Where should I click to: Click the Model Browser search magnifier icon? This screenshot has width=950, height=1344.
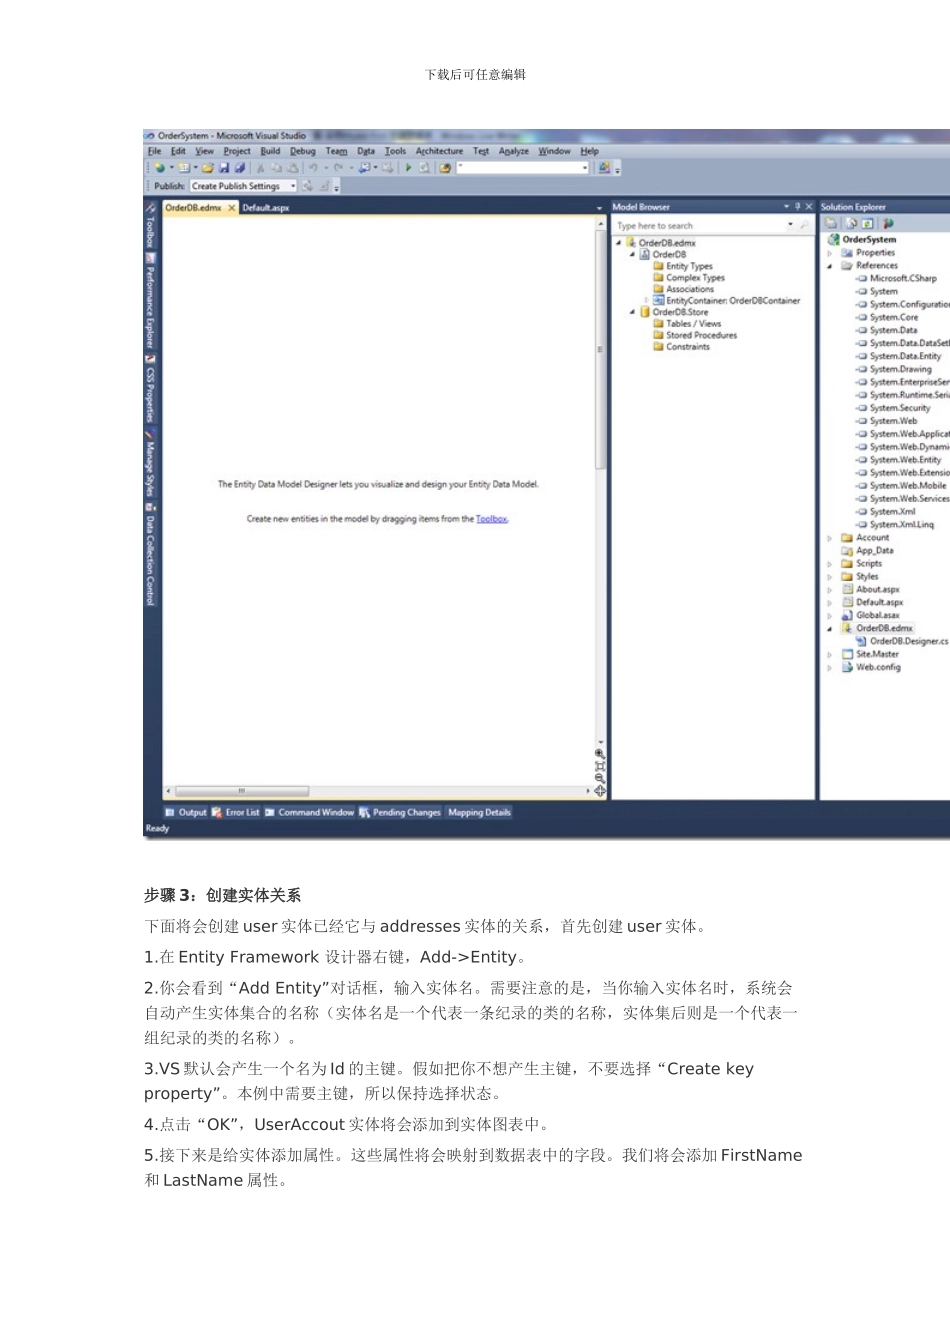[803, 226]
